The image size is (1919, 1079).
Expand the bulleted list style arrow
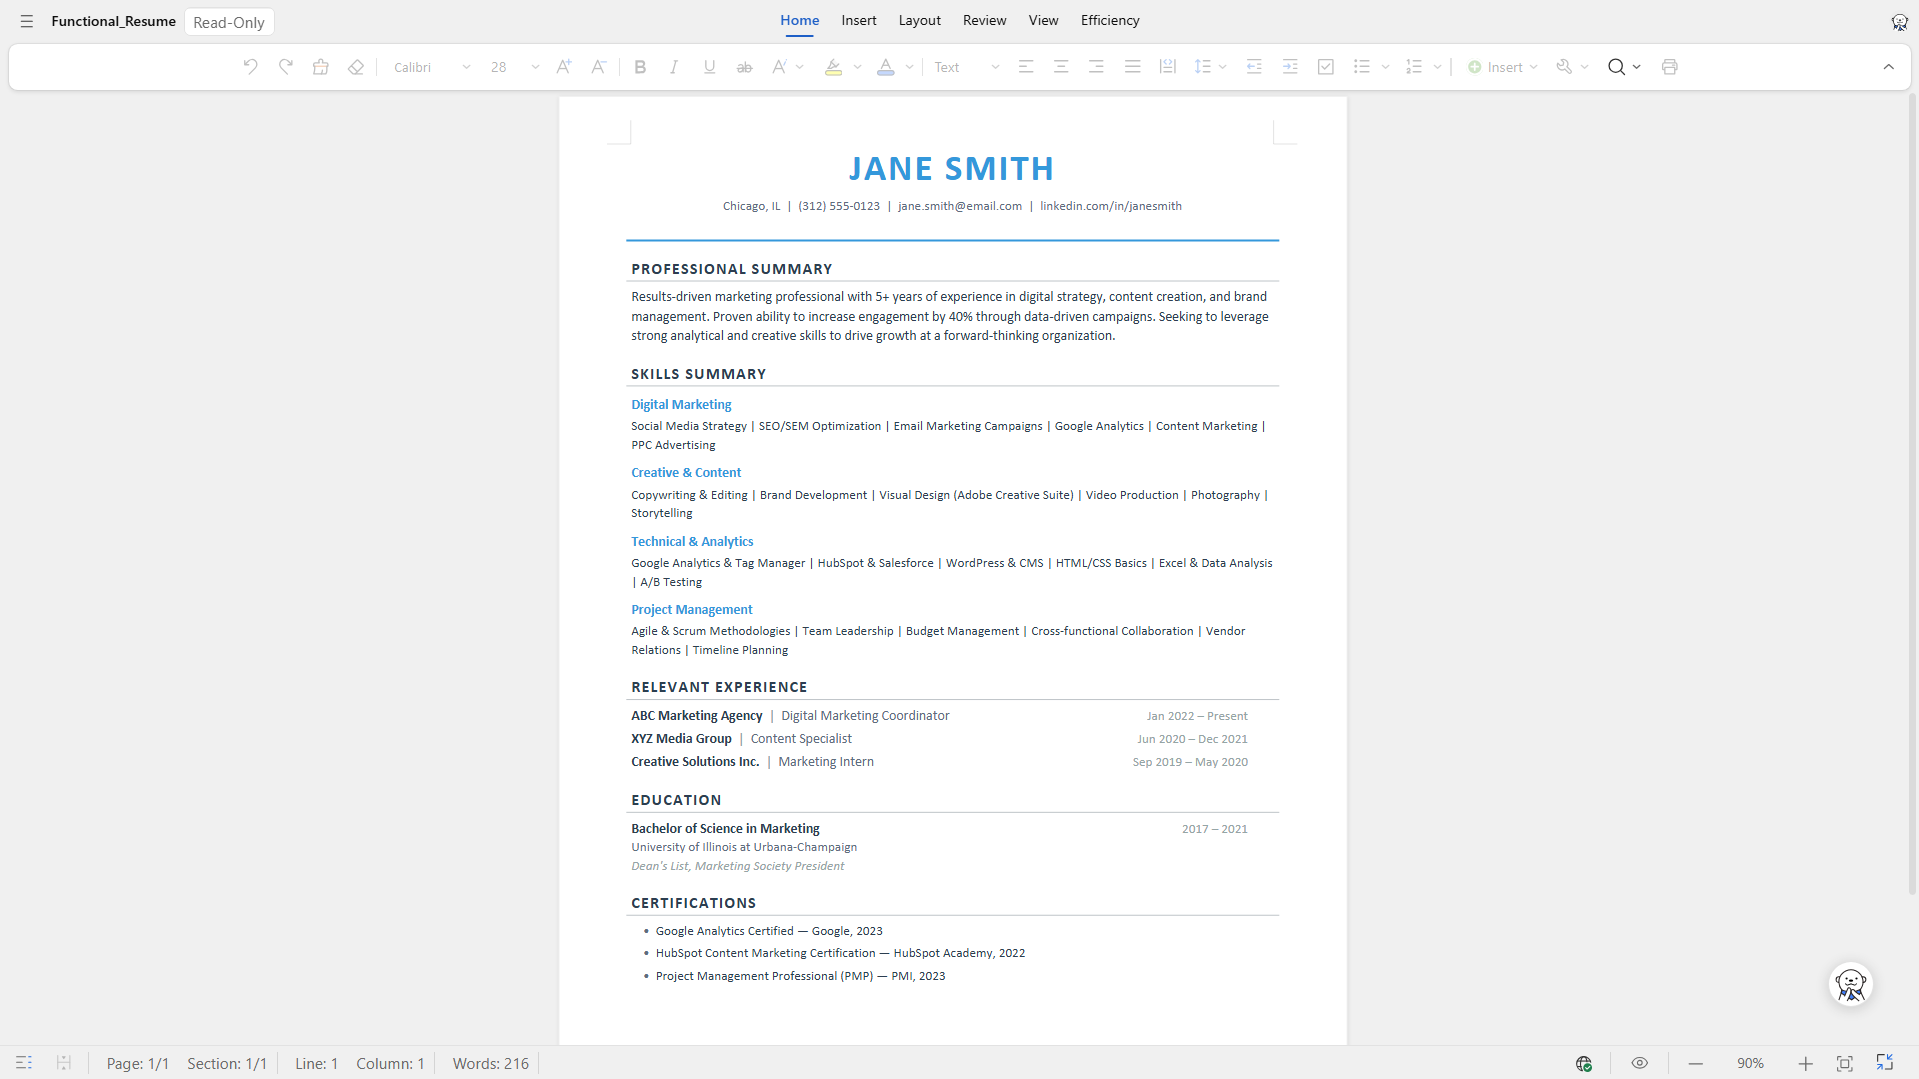[1385, 67]
